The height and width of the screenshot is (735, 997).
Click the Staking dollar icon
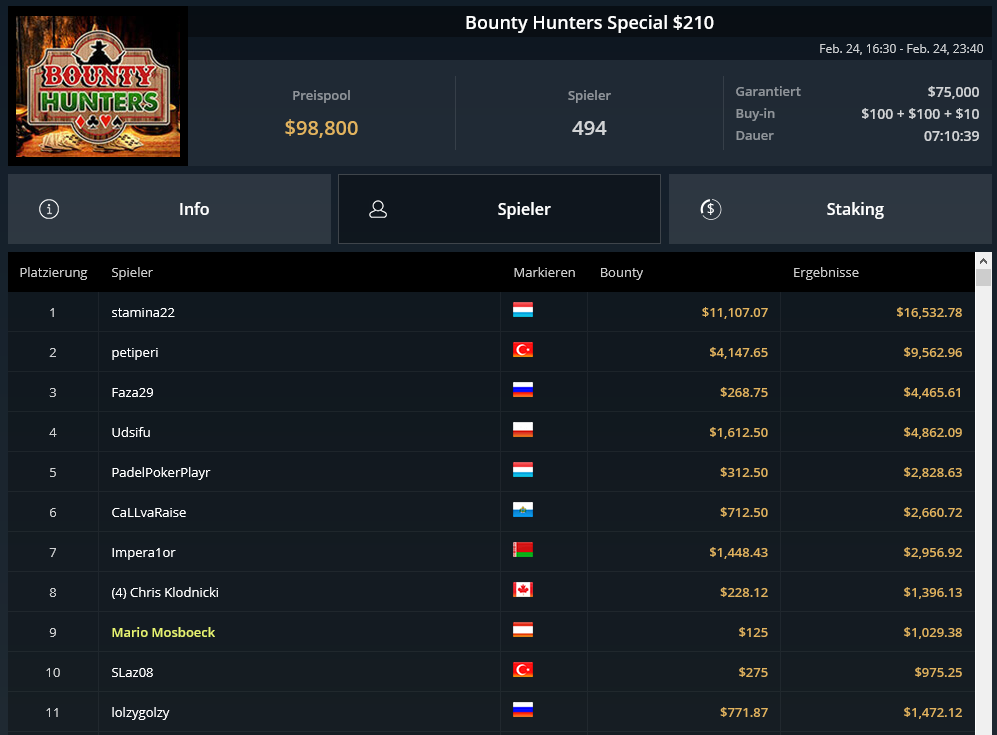tap(710, 209)
